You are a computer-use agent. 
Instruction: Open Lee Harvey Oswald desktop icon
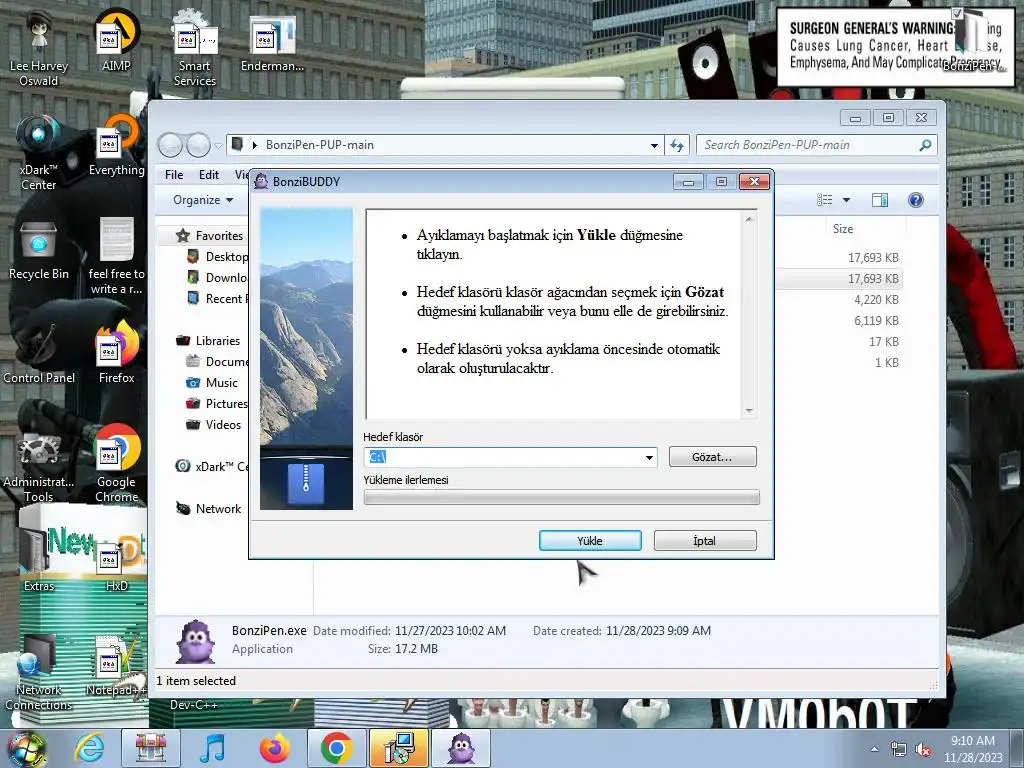(x=39, y=47)
